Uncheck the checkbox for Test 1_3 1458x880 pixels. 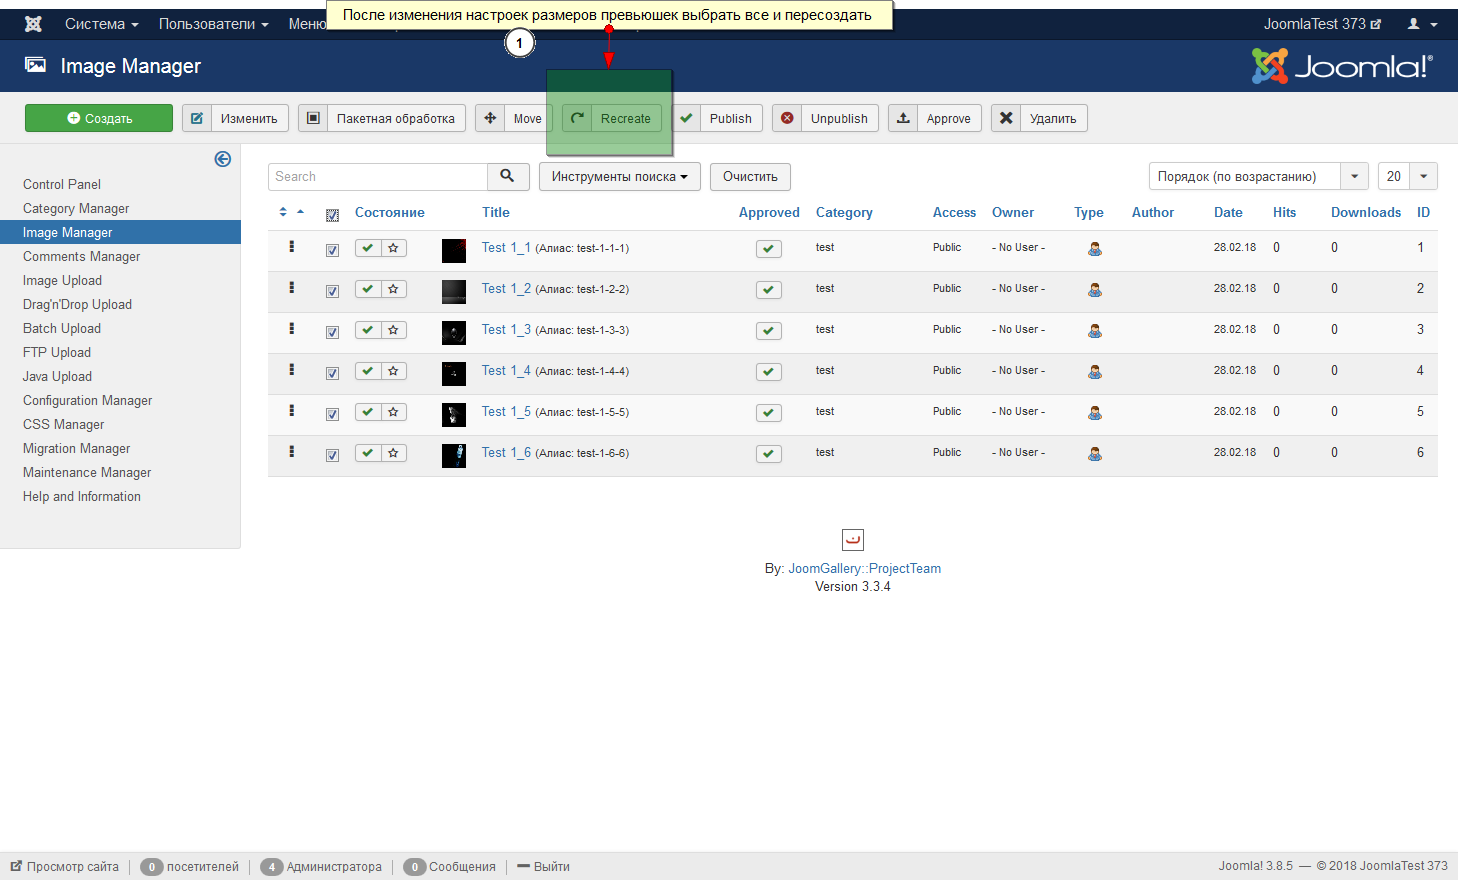click(333, 332)
